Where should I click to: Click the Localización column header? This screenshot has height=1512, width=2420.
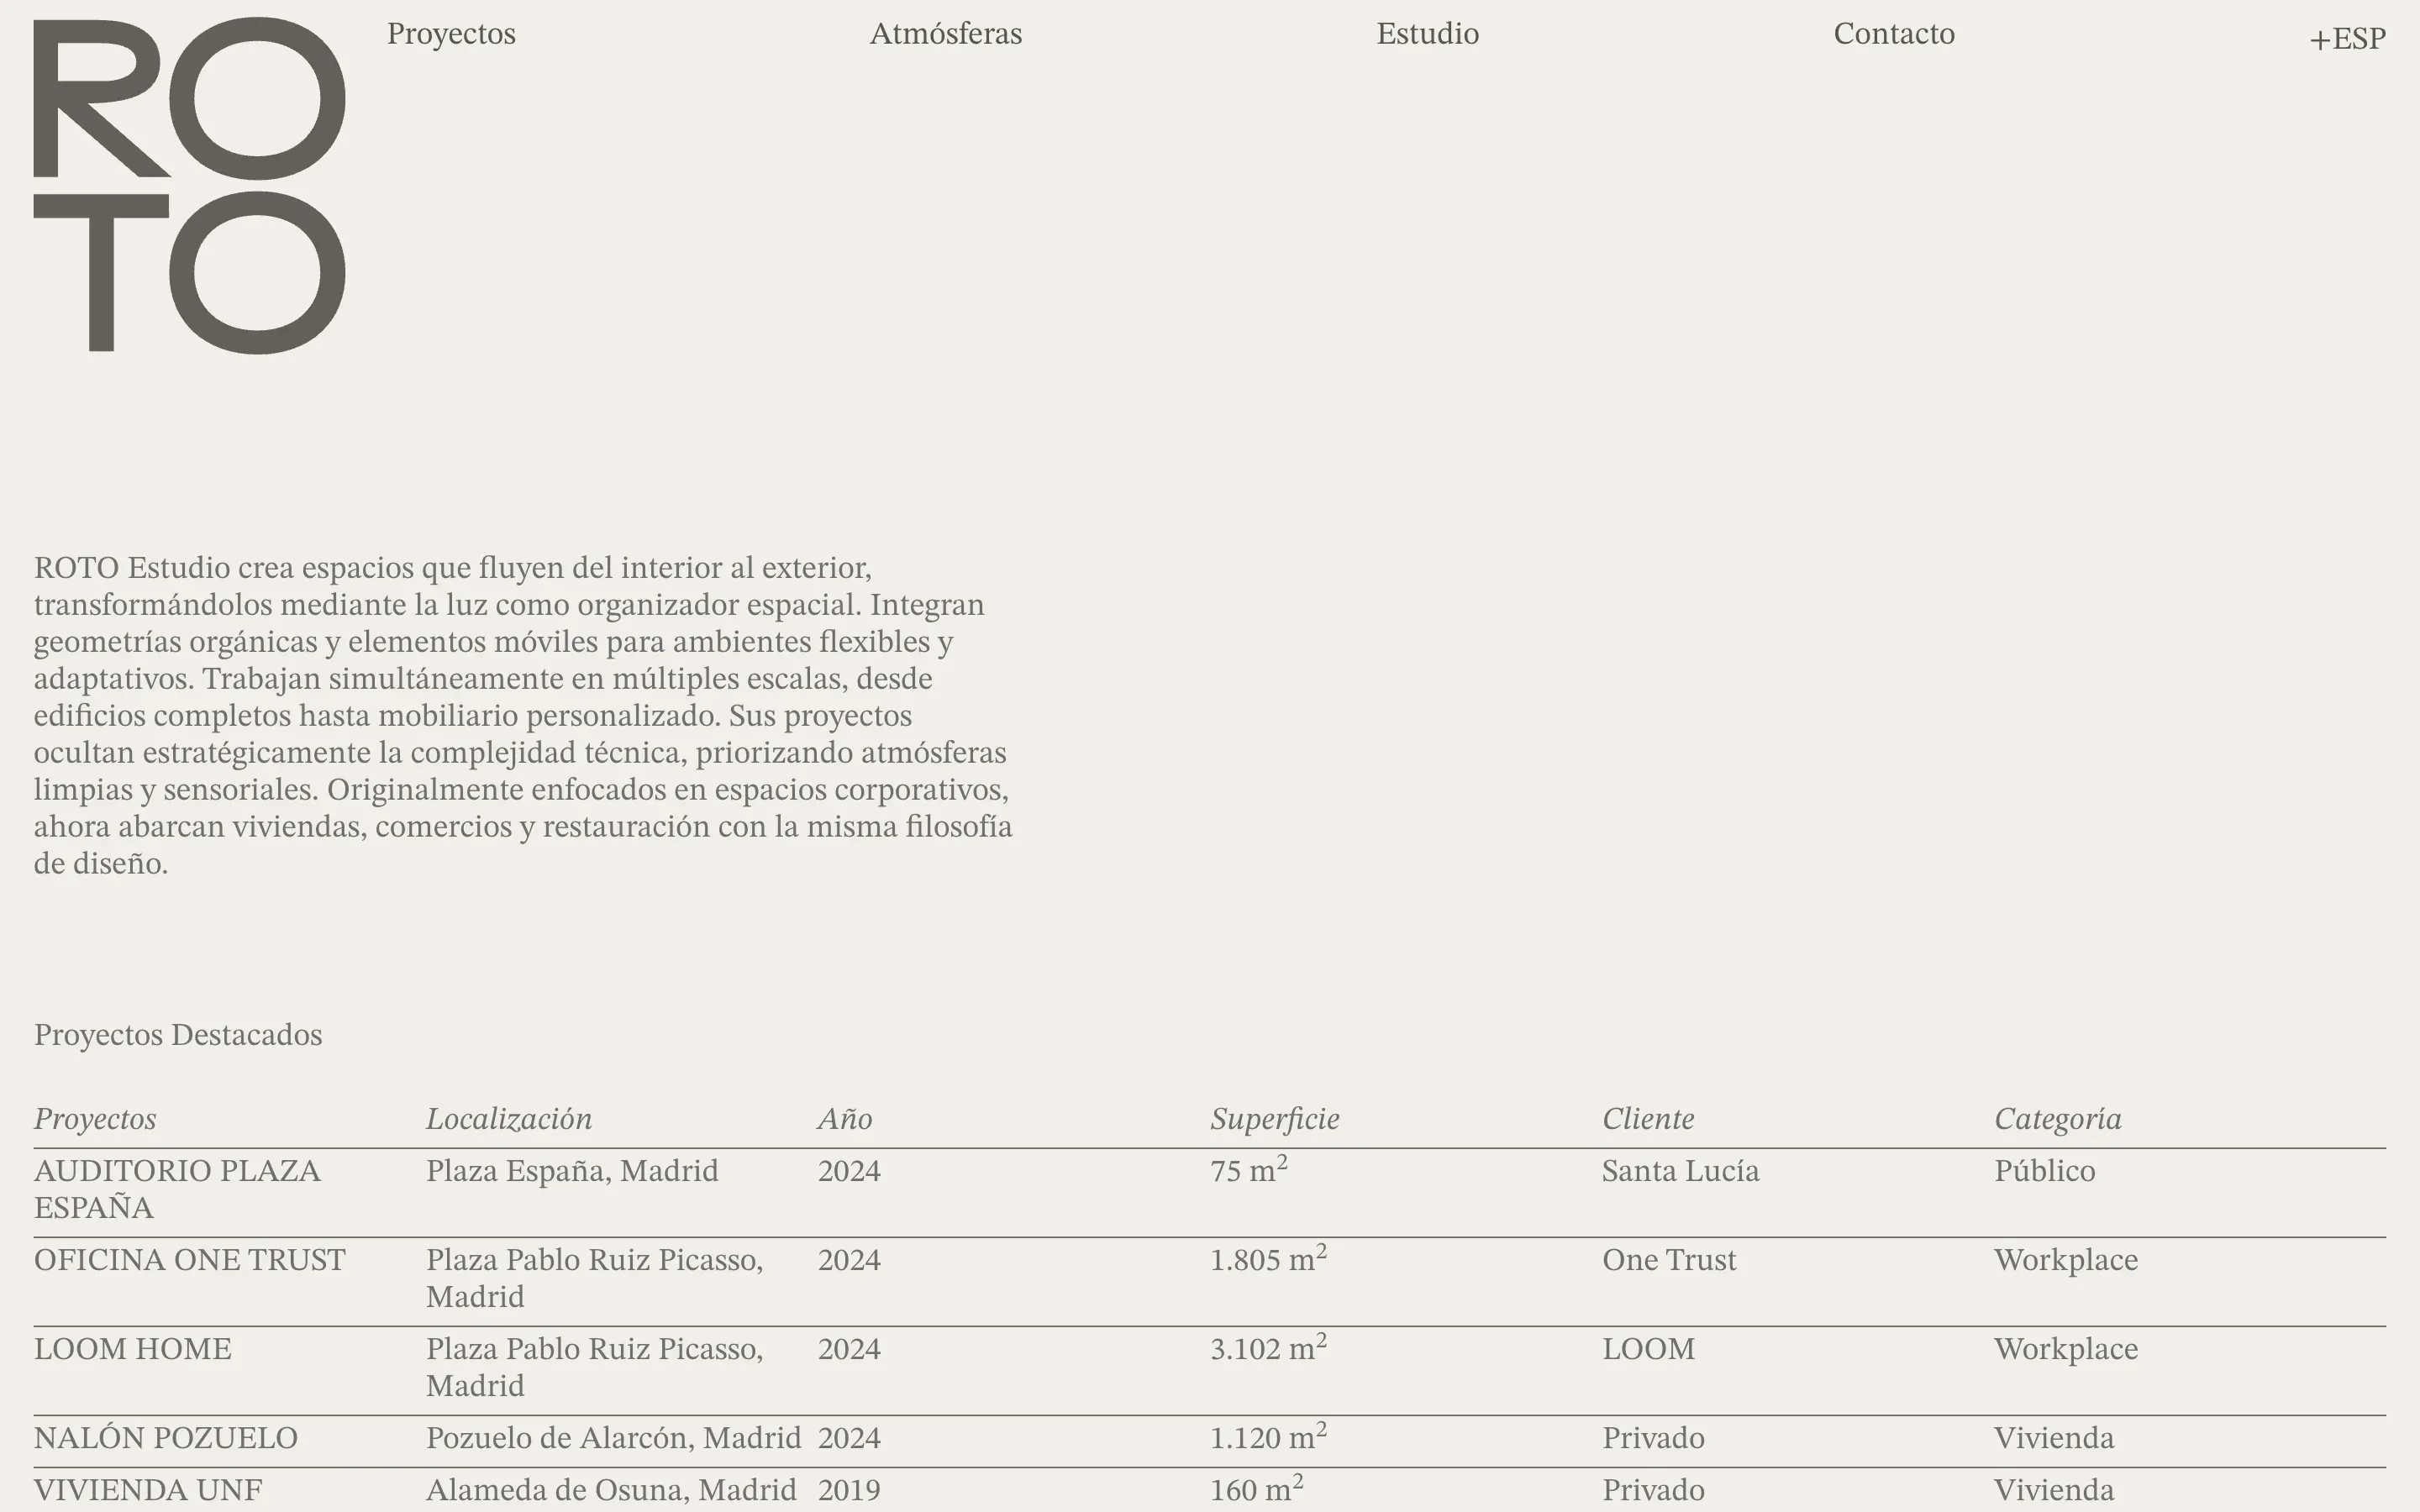[509, 1119]
